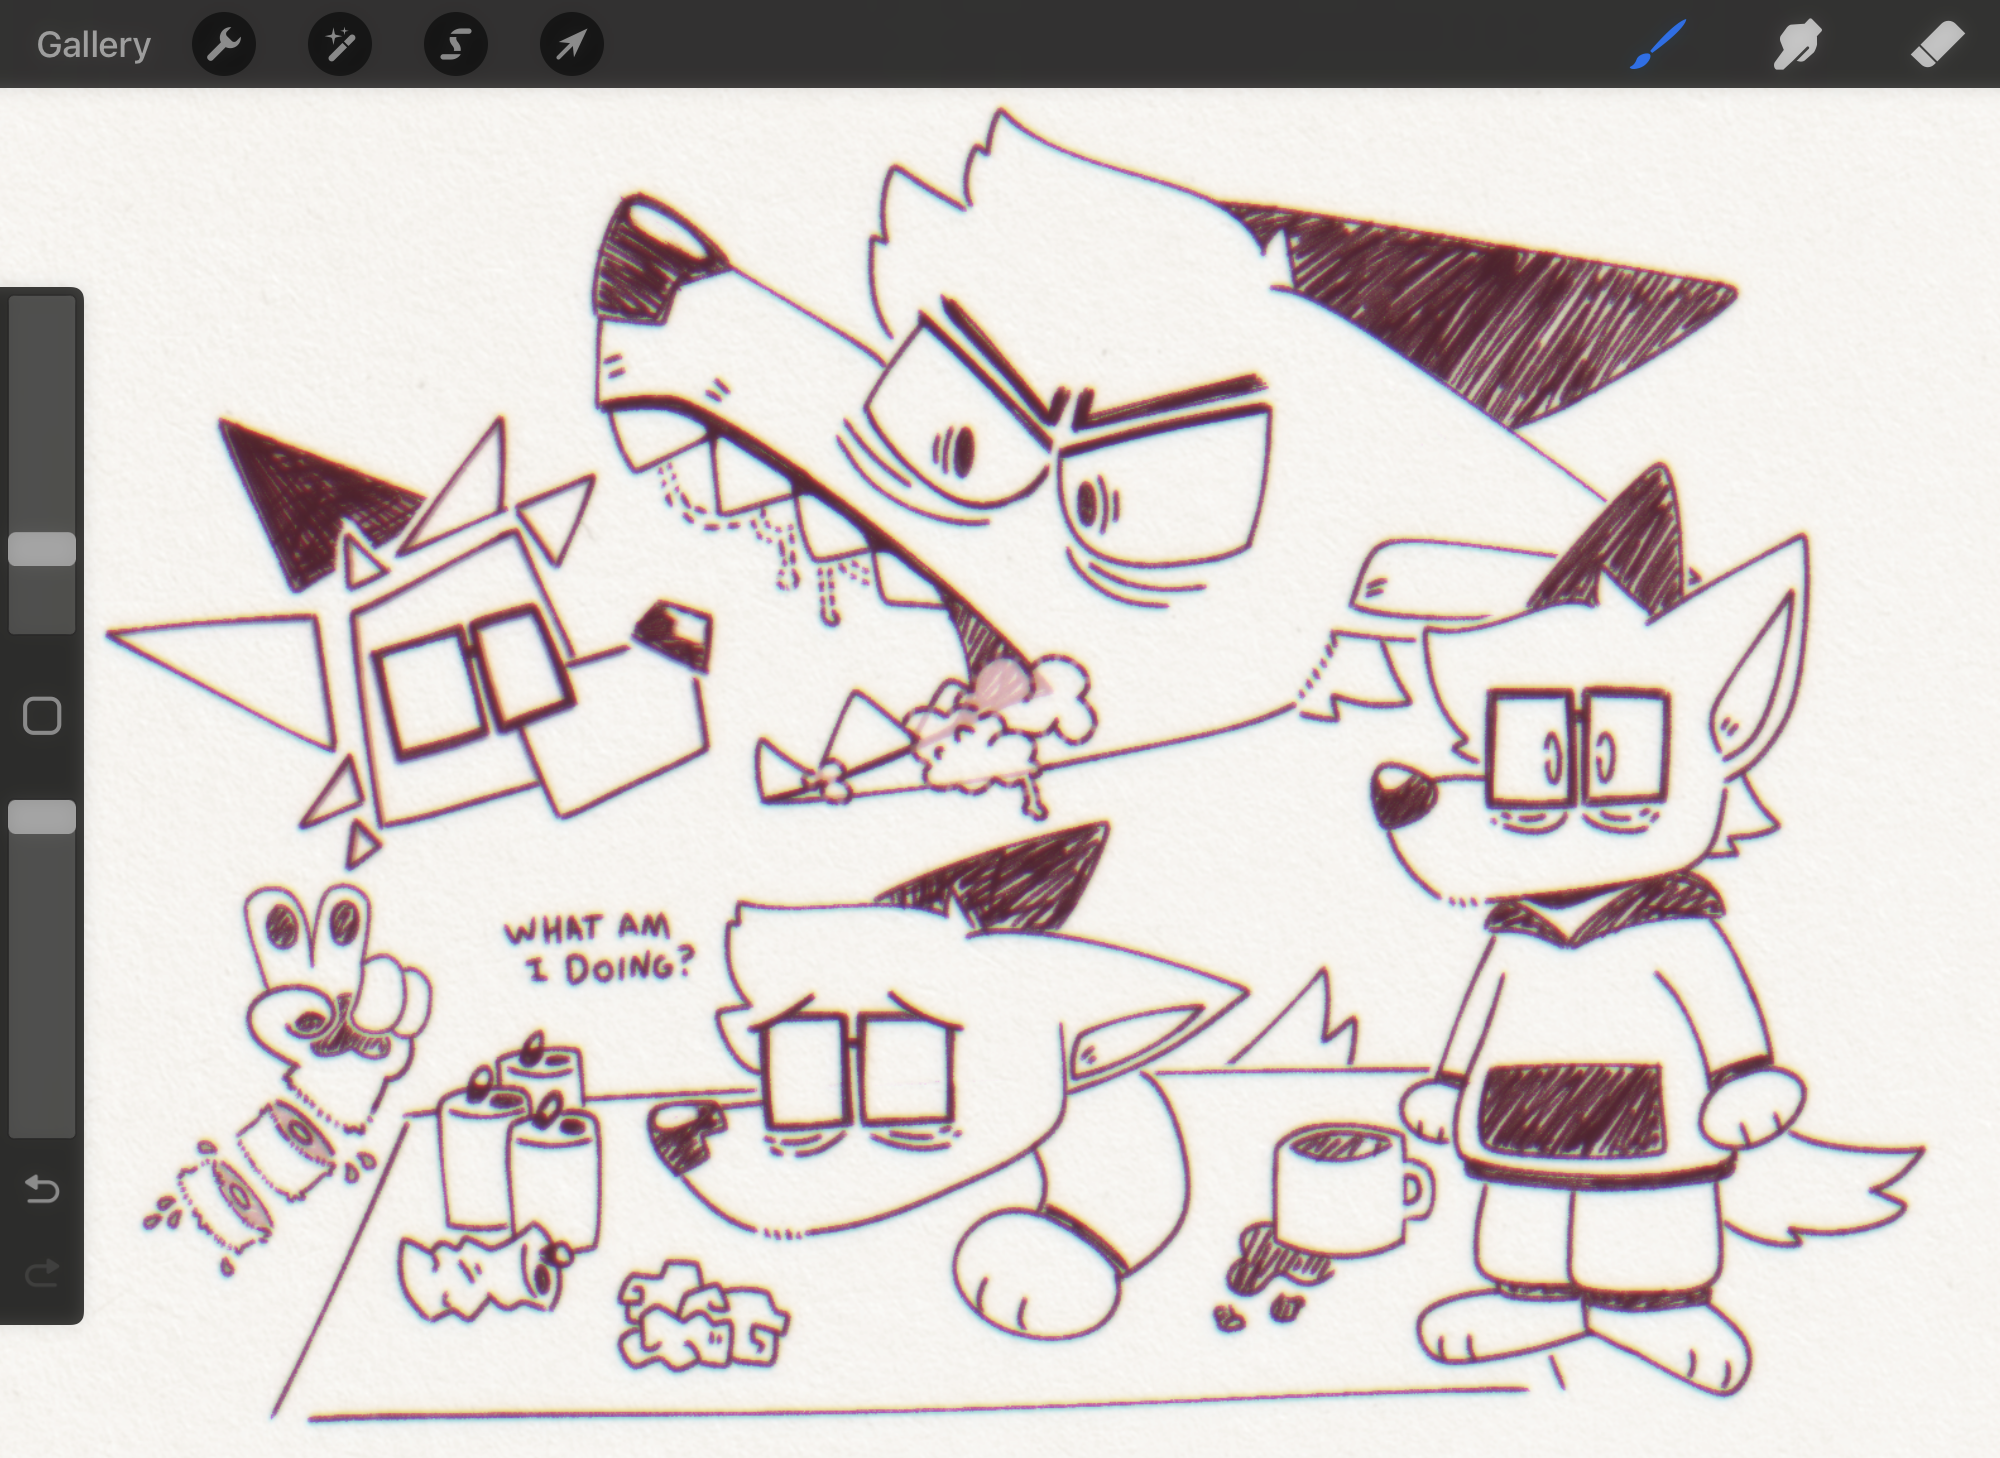Undo the last stroke with arrow icon
2000x1458 pixels.
pos(42,1189)
